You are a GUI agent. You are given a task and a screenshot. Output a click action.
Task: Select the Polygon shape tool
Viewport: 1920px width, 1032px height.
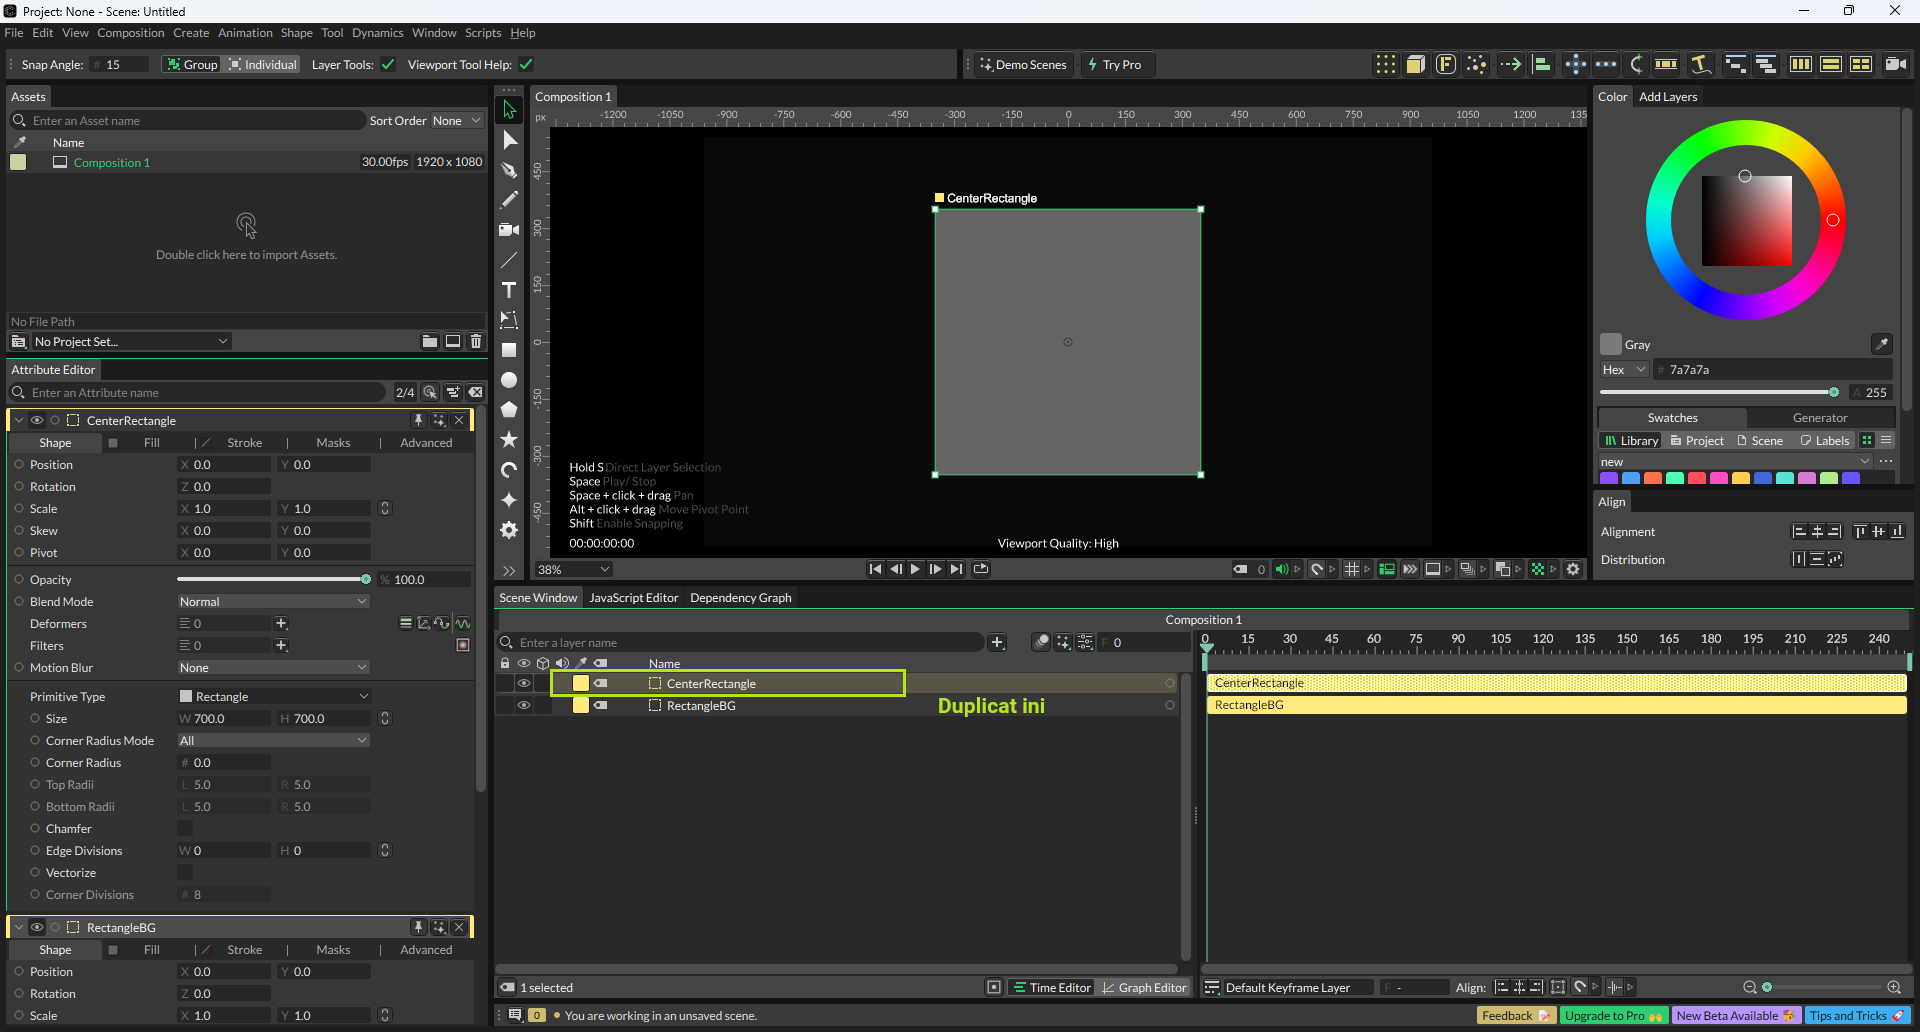(509, 410)
